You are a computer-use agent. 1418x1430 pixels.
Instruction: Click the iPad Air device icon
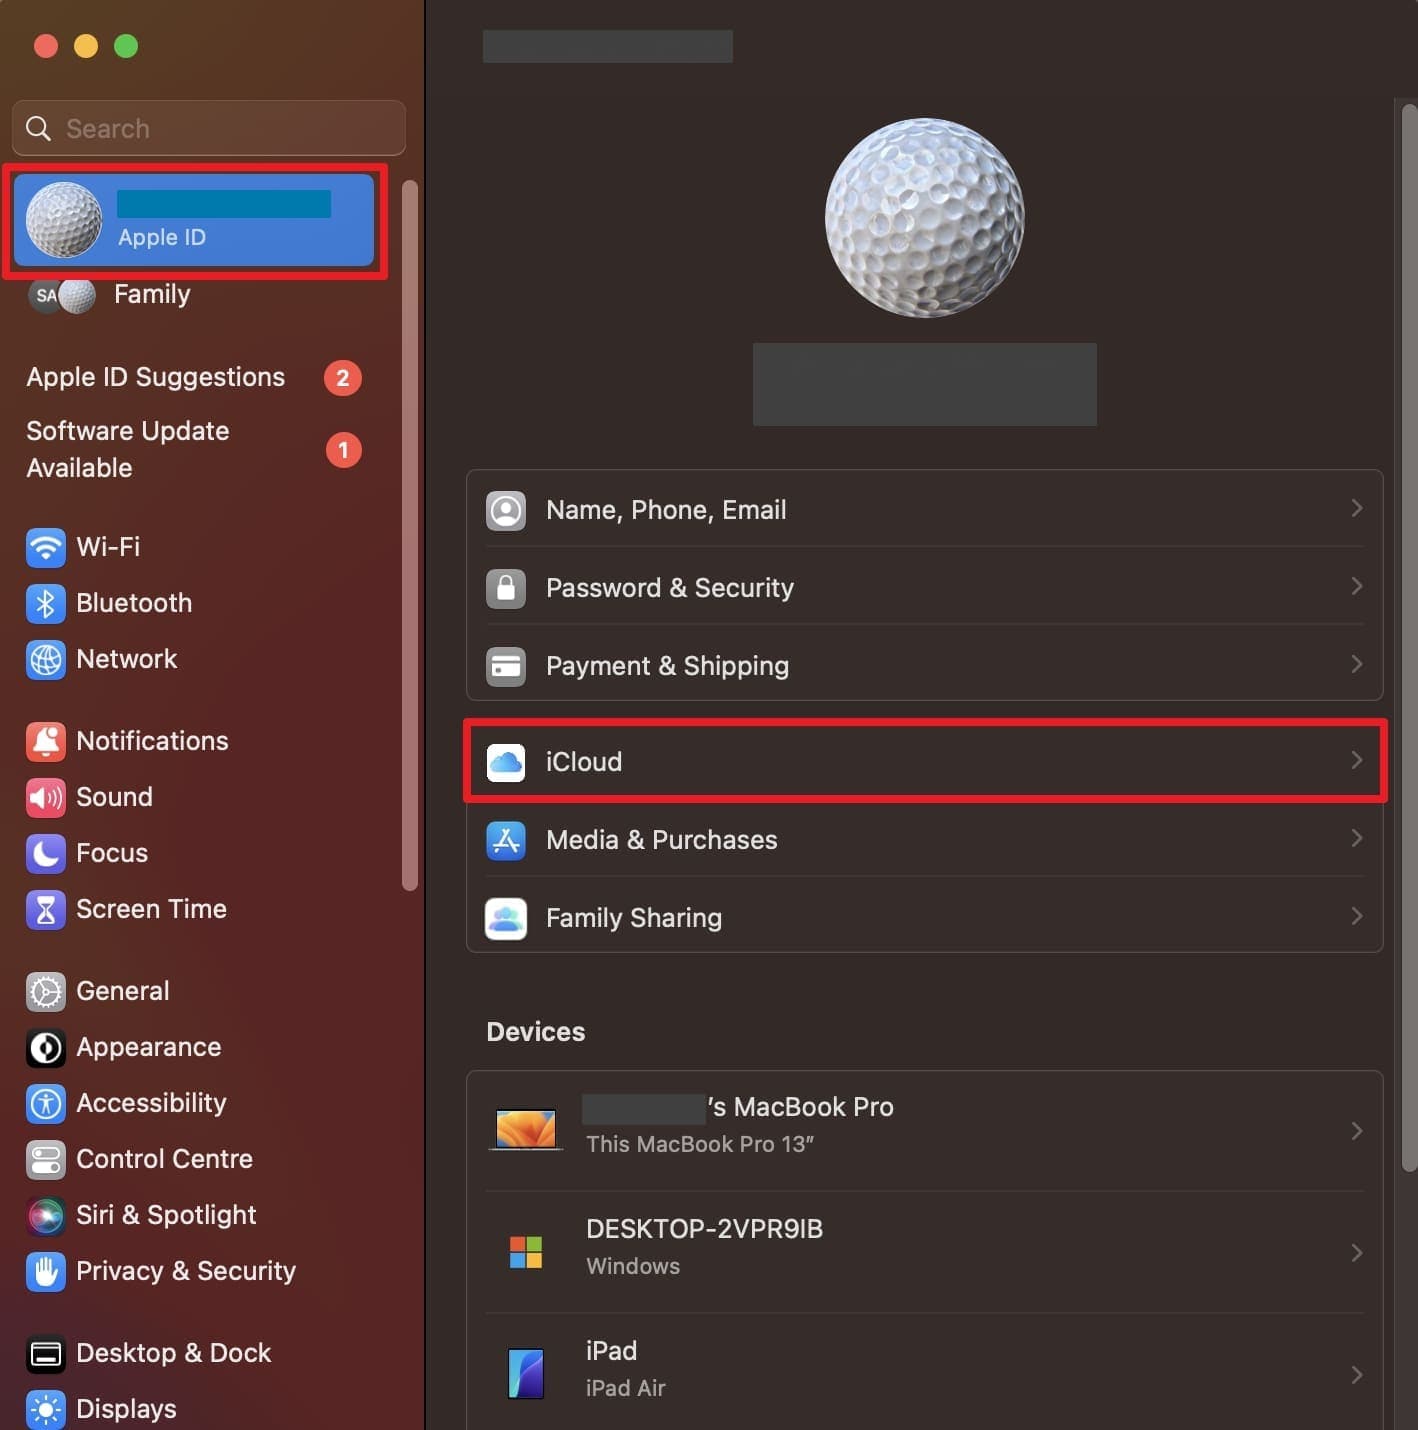[526, 1374]
